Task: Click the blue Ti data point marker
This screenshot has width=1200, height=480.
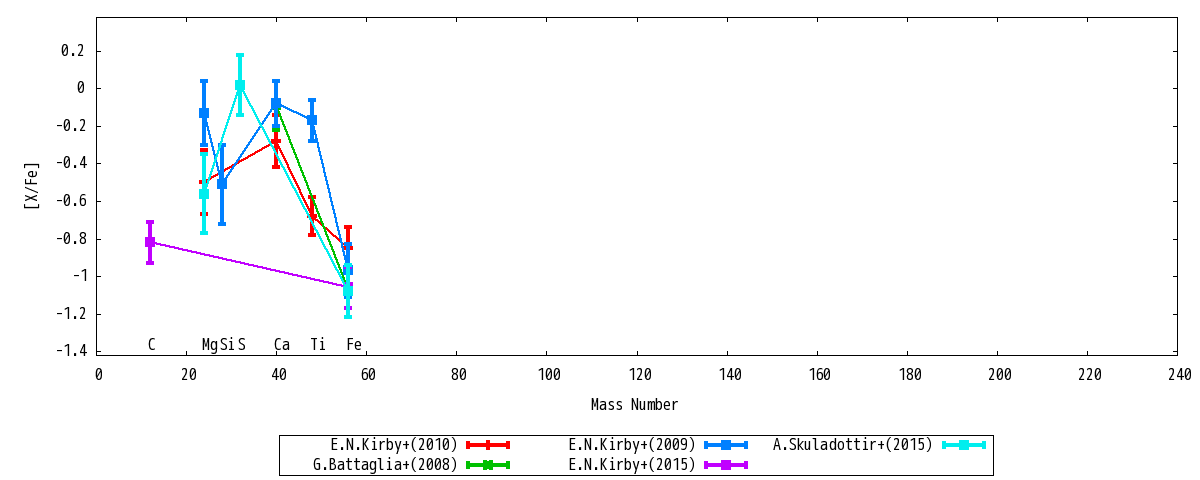Action: [x=312, y=120]
